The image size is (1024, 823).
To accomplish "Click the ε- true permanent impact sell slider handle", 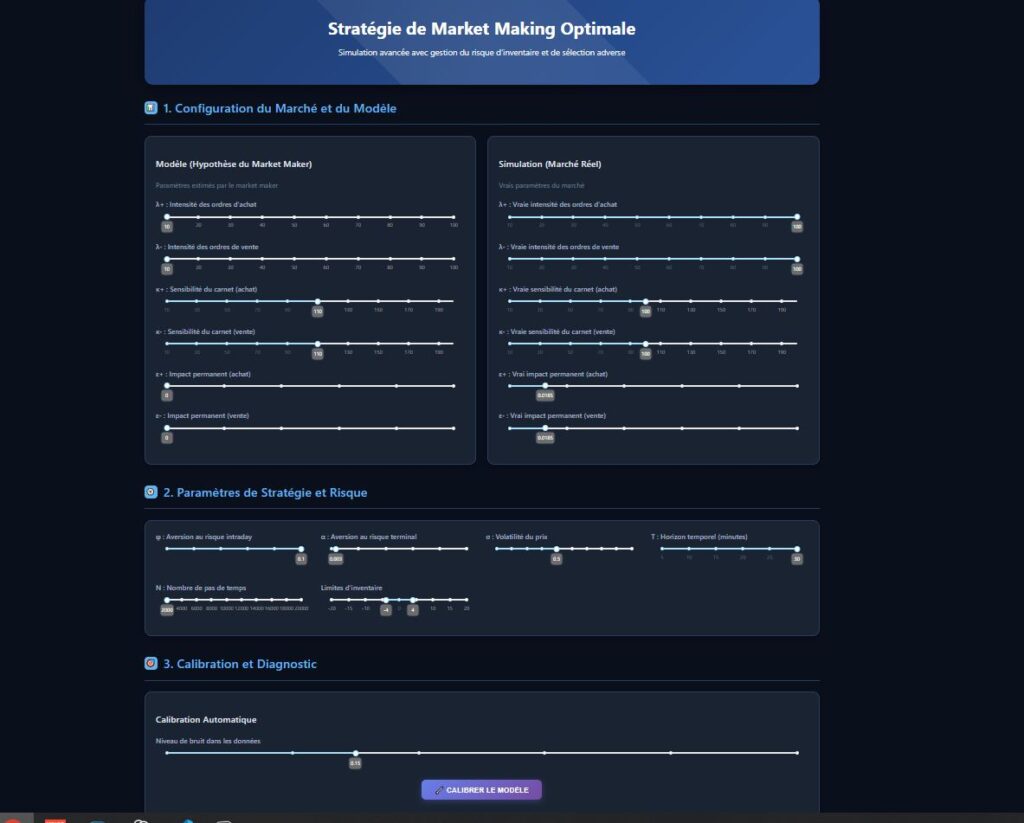I will click(545, 428).
